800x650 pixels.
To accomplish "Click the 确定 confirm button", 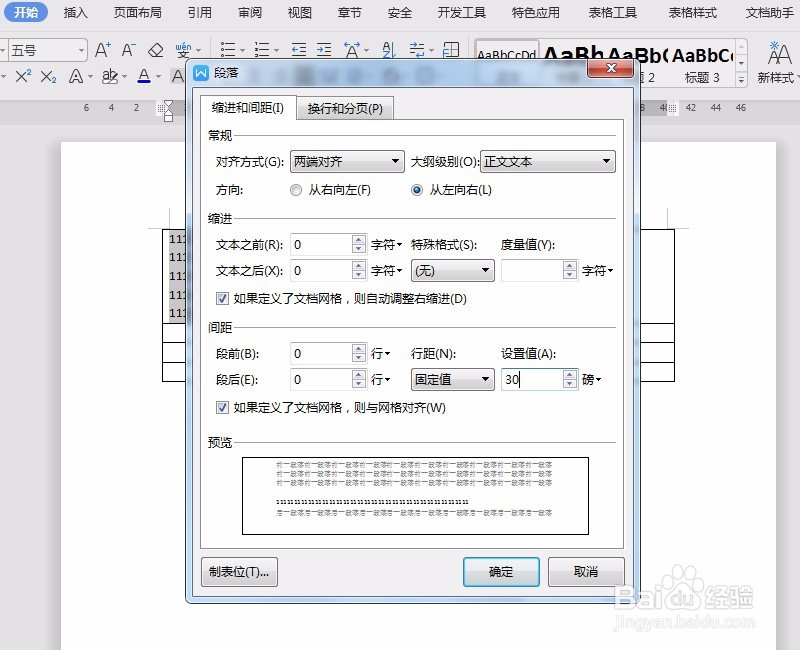I will pyautogui.click(x=500, y=572).
